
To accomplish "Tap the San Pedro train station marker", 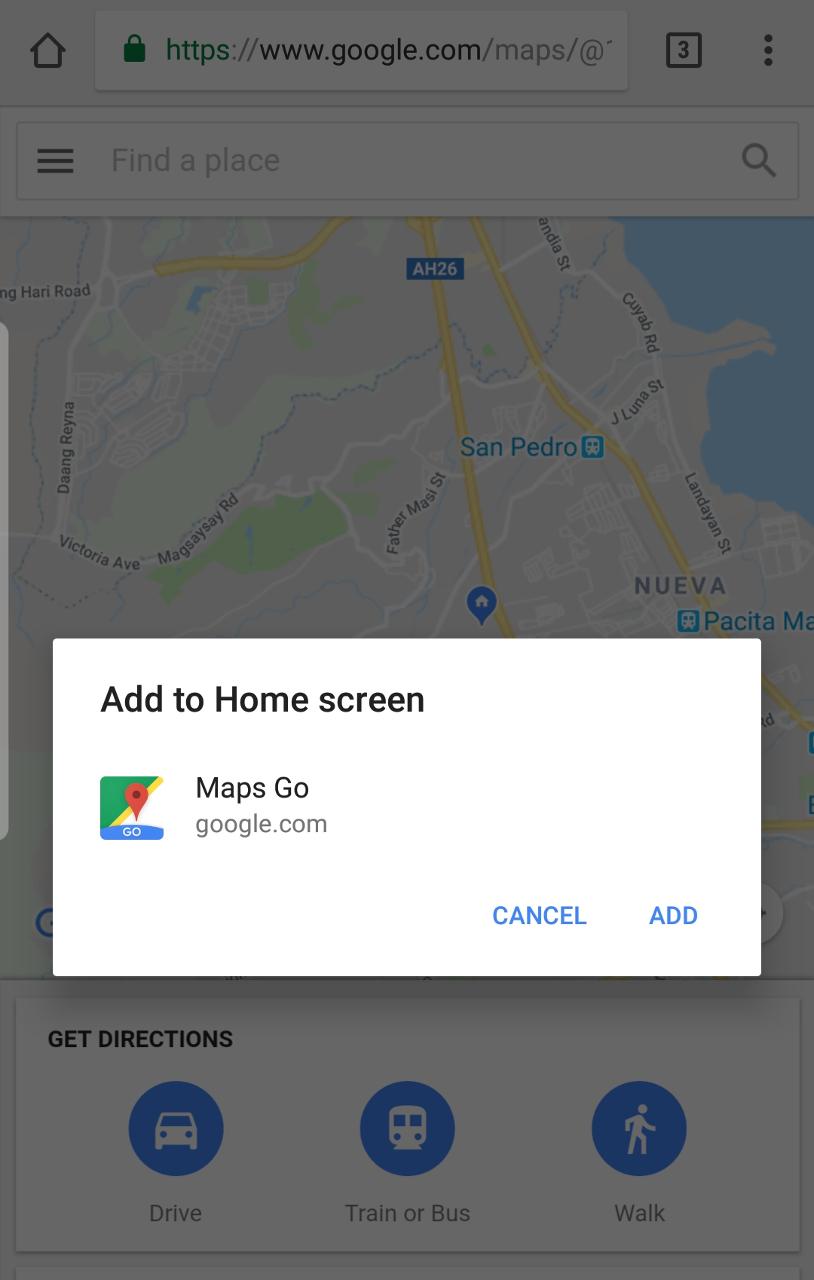I will 593,446.
